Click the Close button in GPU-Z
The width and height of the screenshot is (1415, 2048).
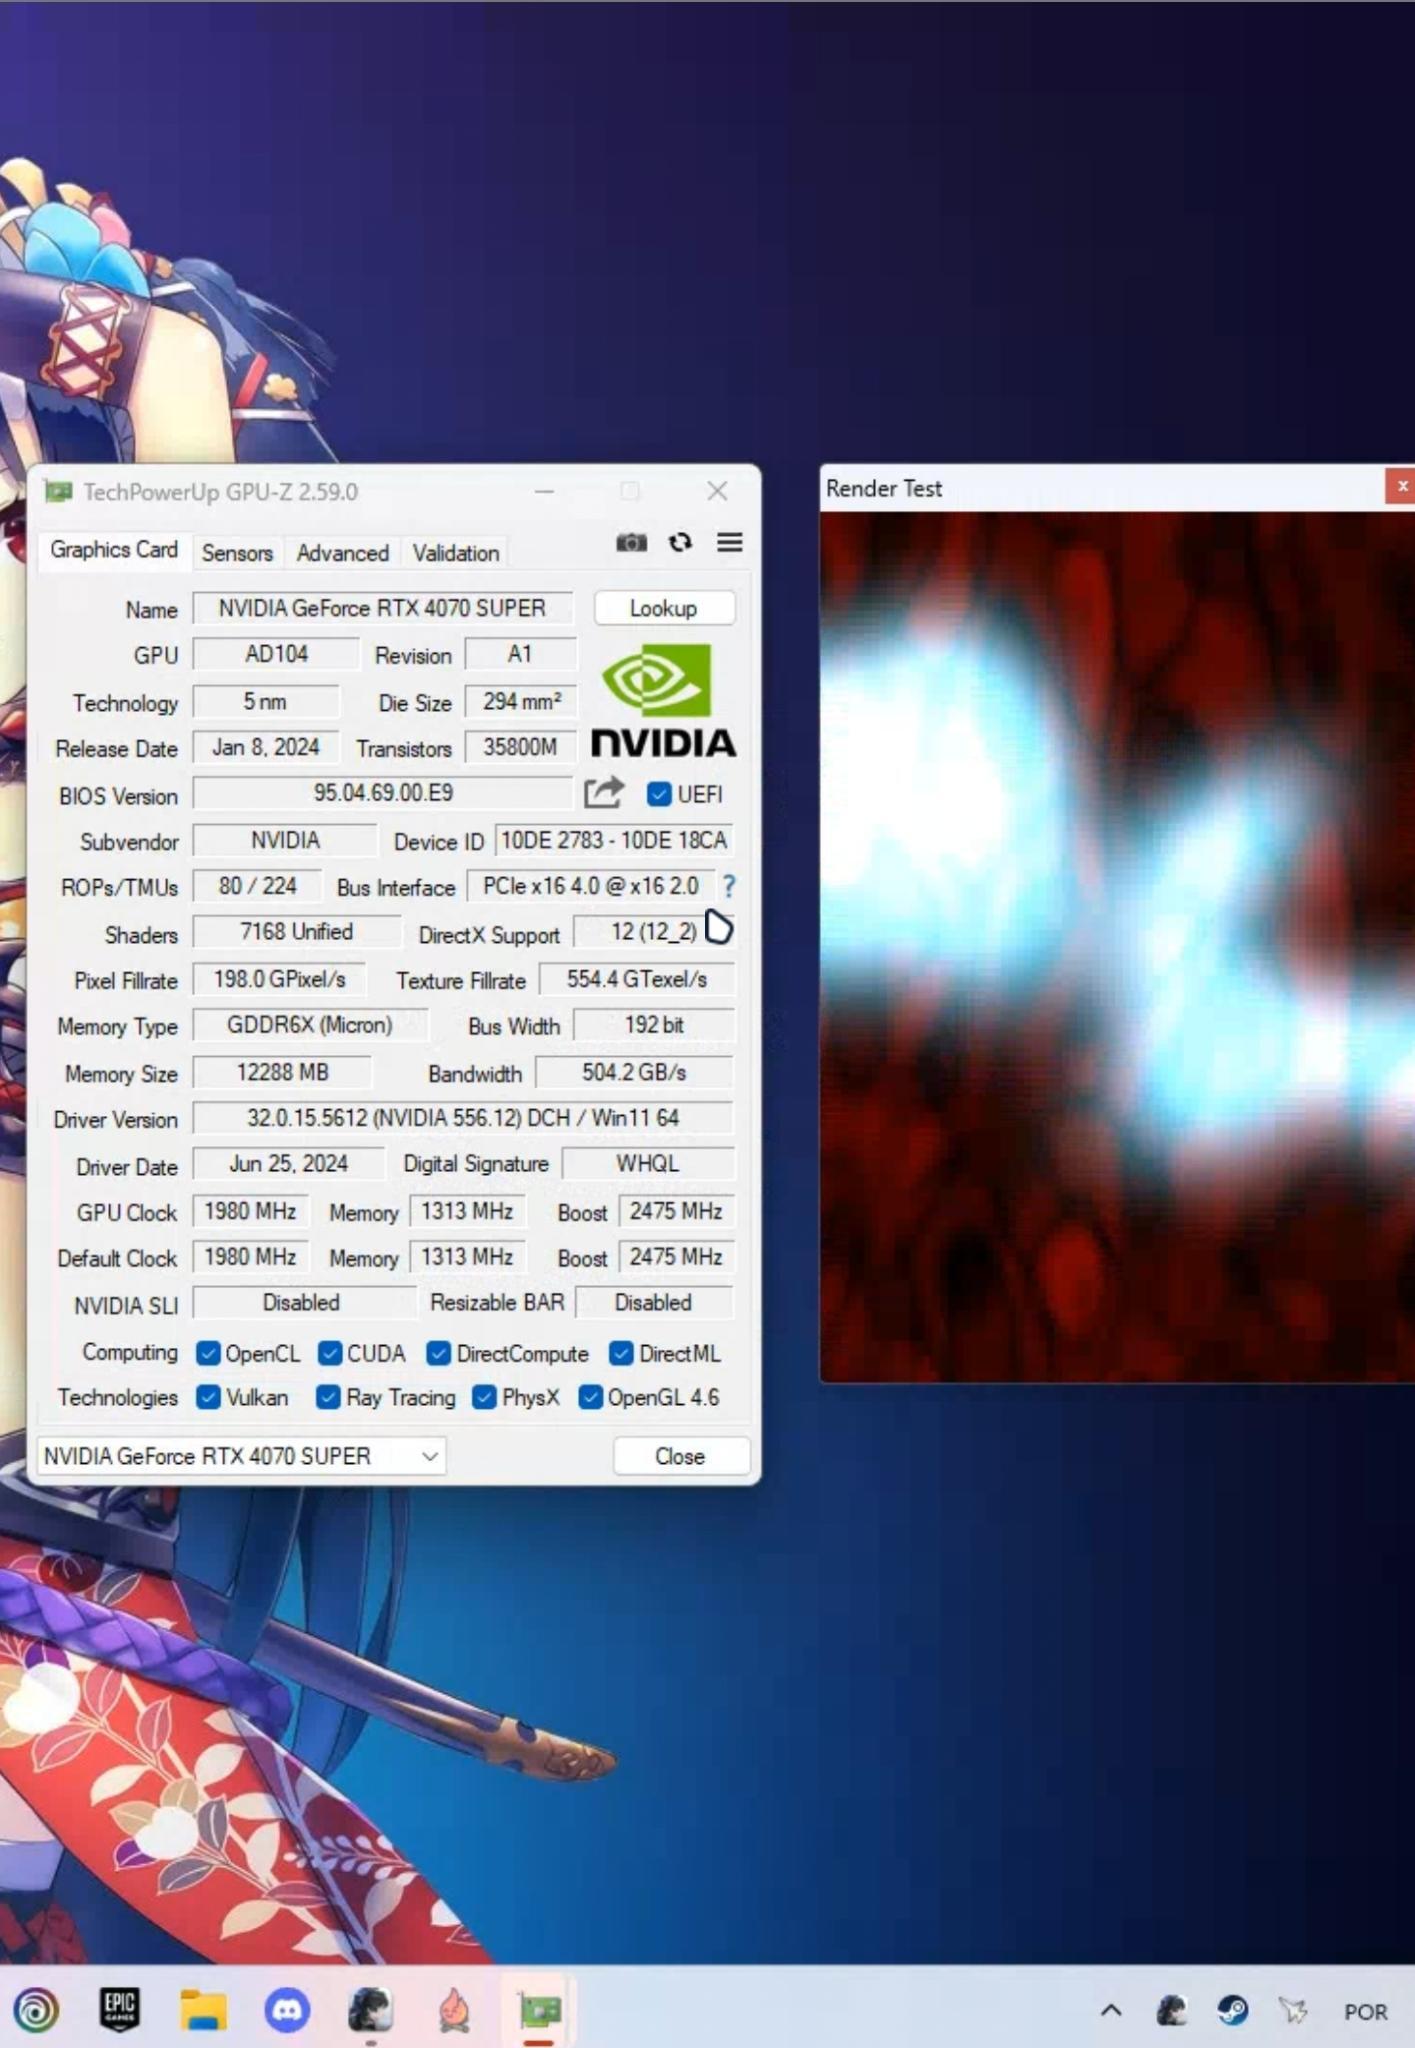[680, 1456]
